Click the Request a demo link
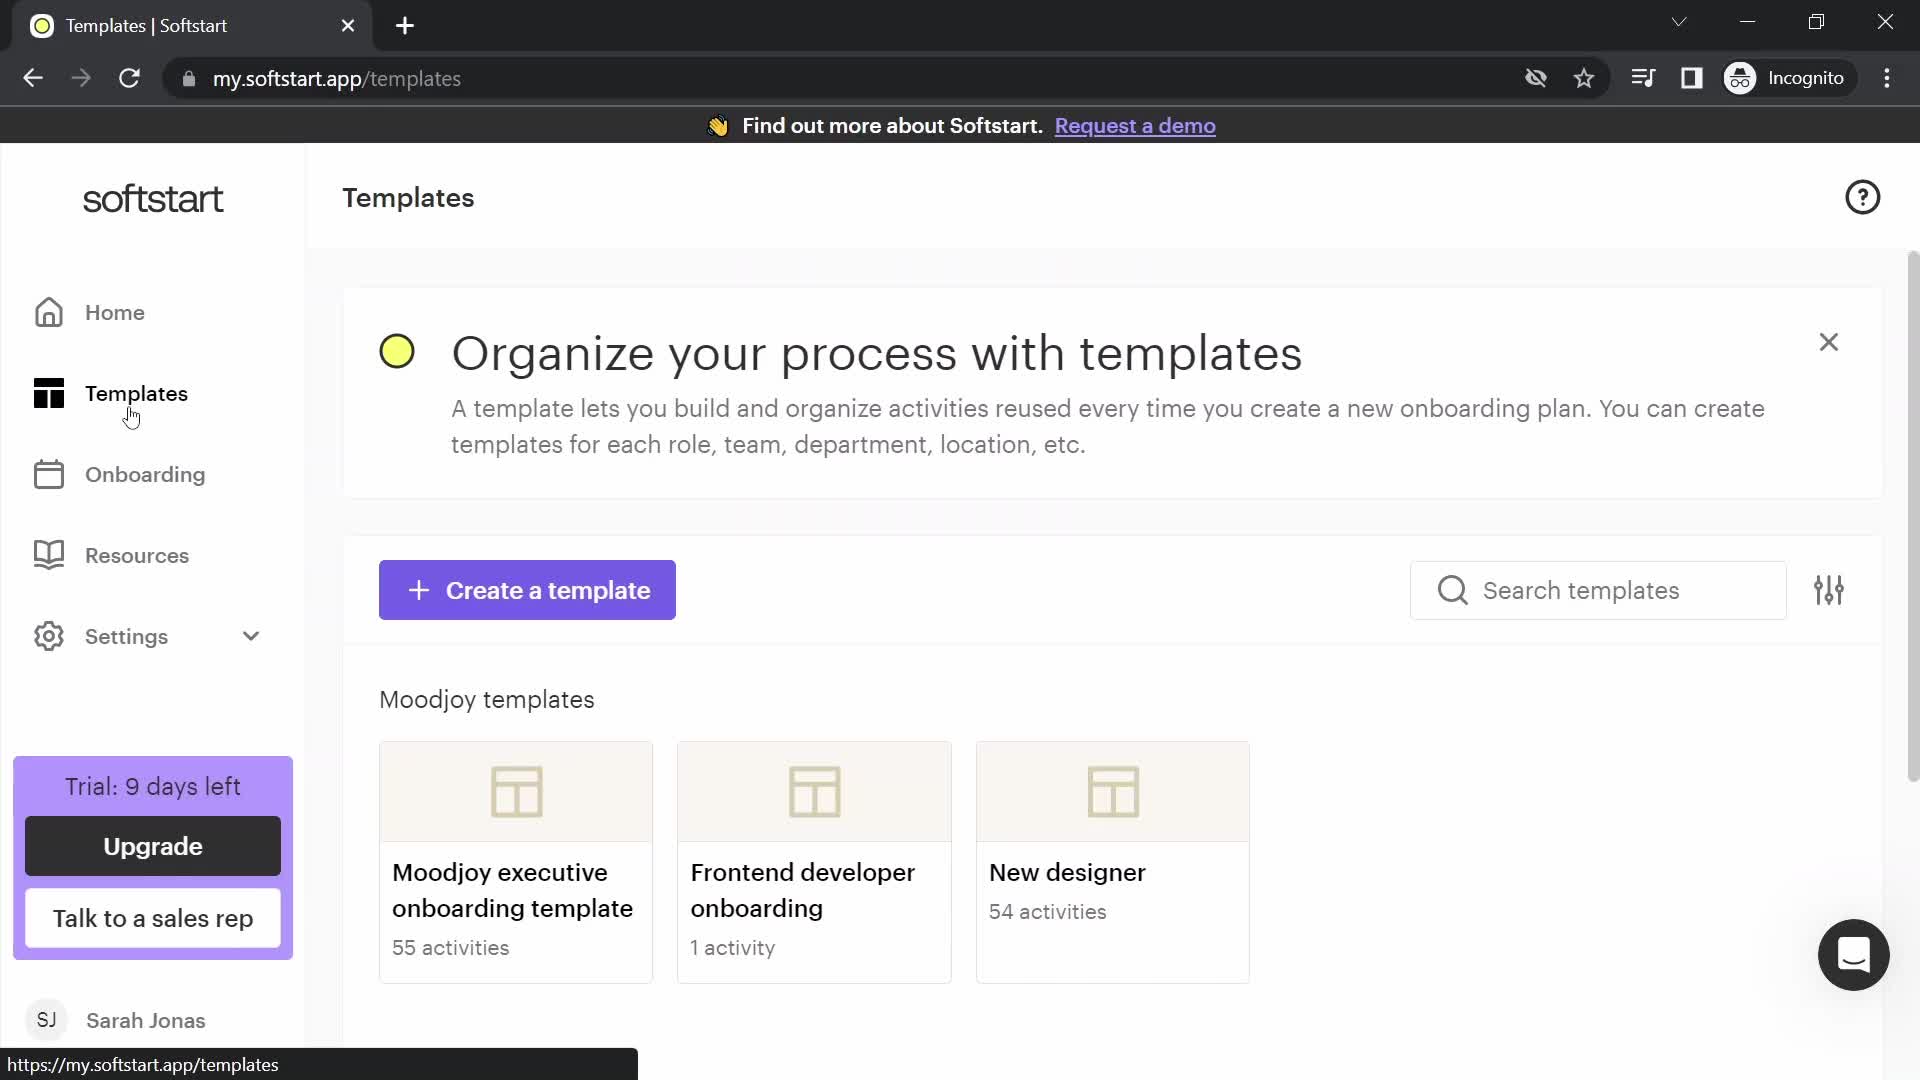The width and height of the screenshot is (1920, 1080). pos(1135,126)
